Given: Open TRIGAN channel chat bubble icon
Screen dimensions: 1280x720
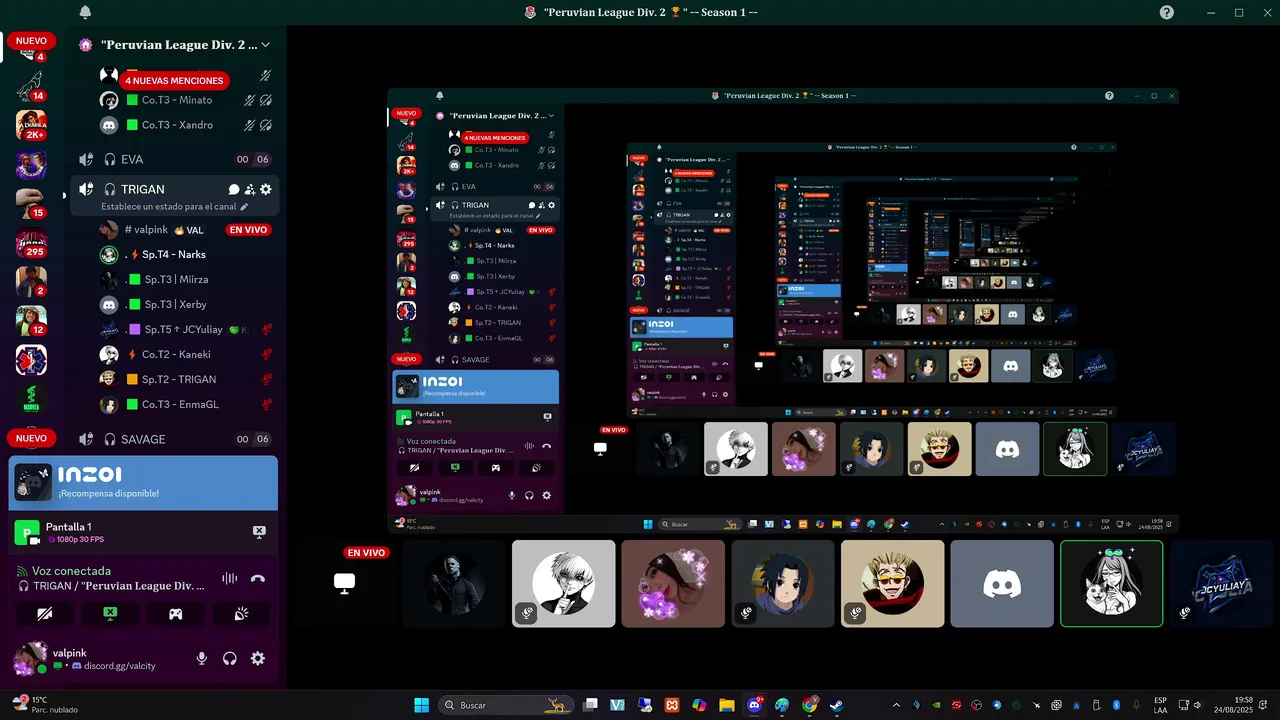Looking at the screenshot, I should (x=234, y=189).
